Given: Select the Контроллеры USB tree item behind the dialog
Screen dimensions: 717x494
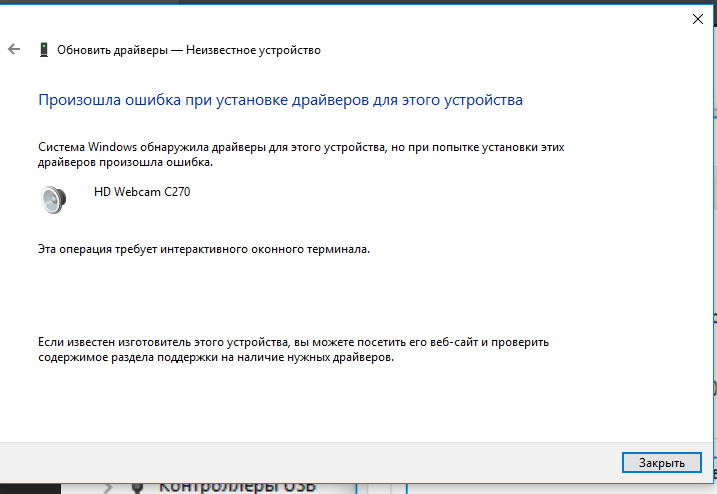Looking at the screenshot, I should point(237,488).
